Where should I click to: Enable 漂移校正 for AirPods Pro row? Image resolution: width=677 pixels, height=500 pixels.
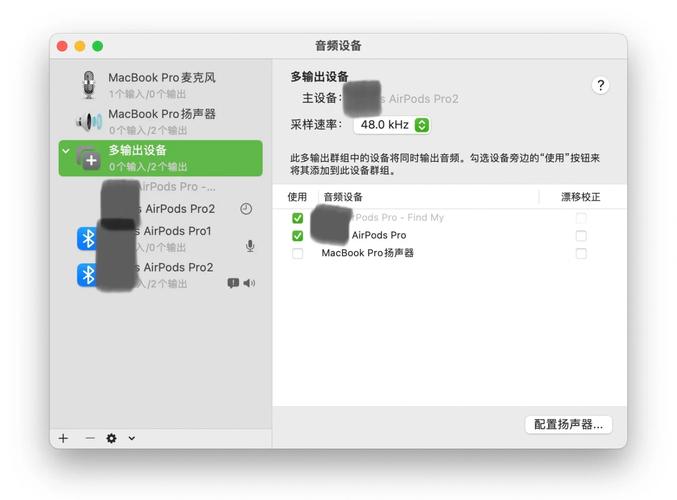point(581,236)
